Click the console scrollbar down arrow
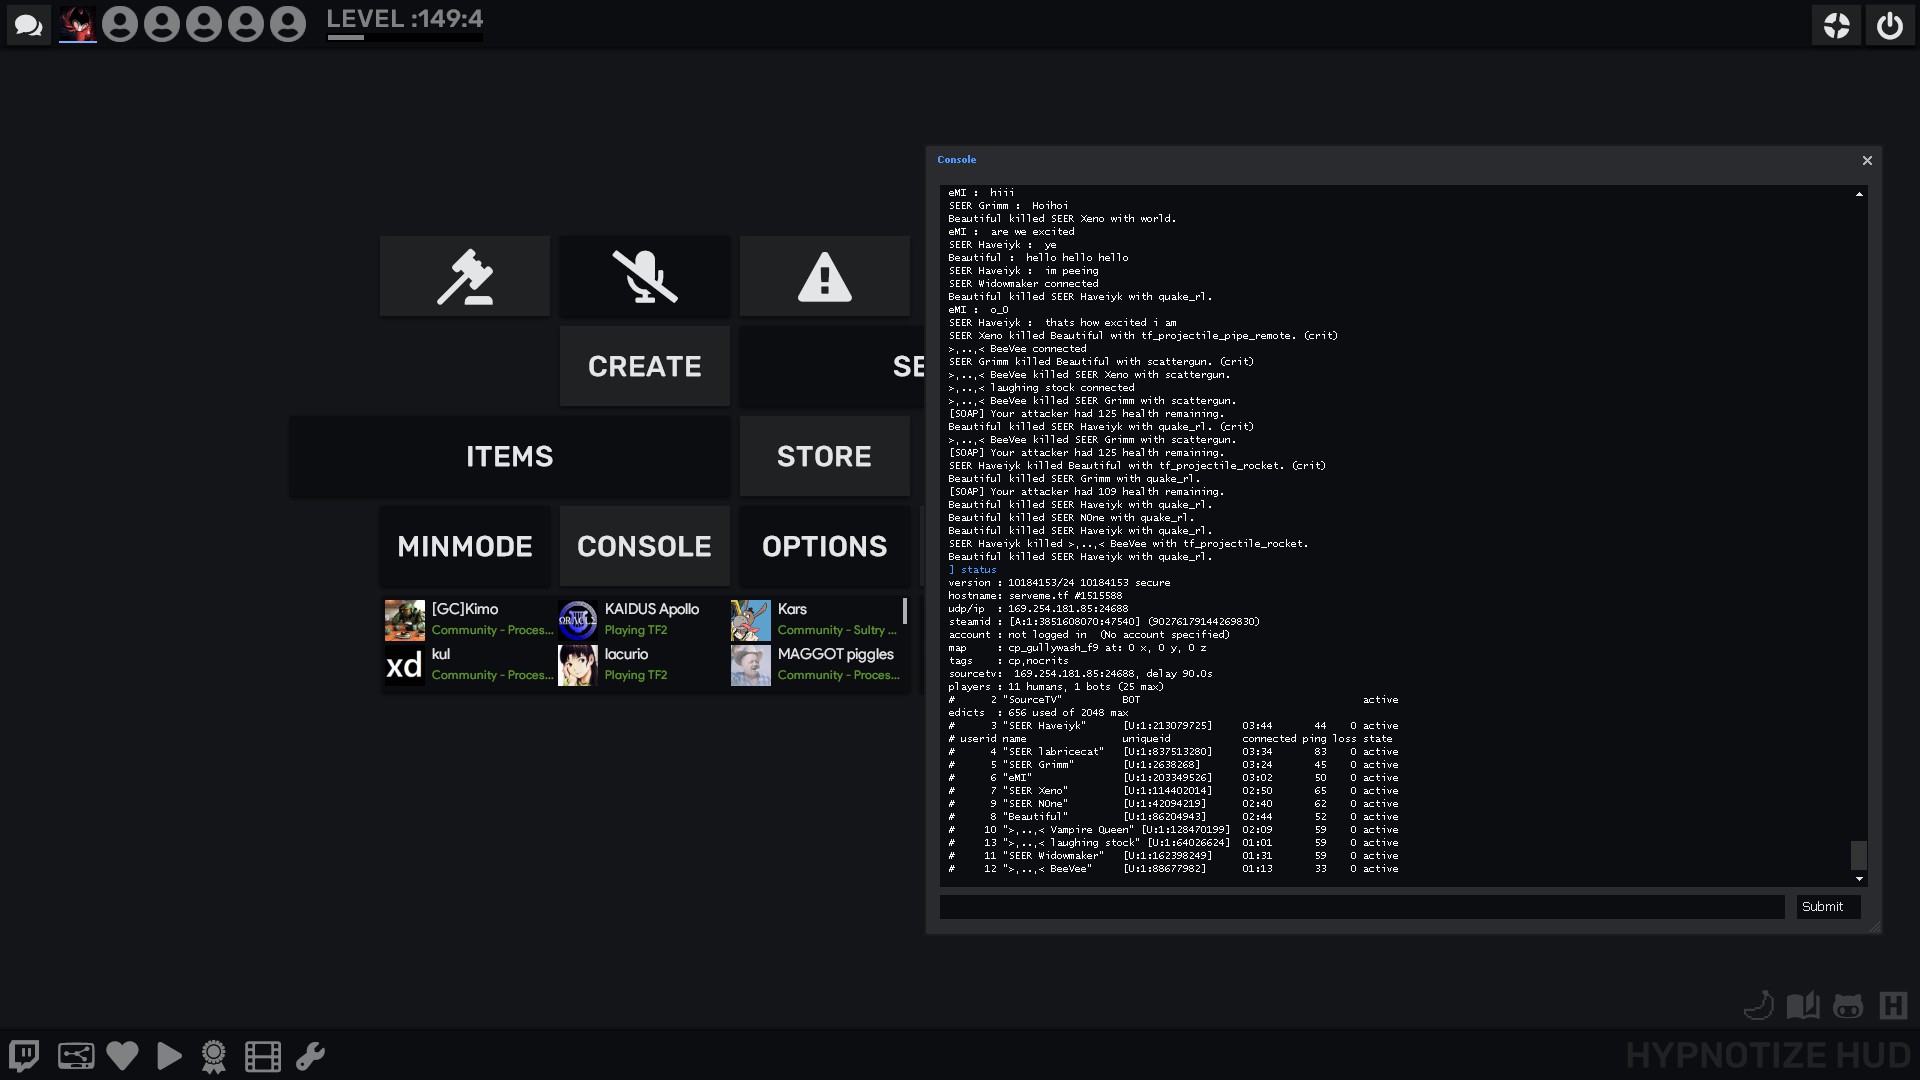This screenshot has width=1920, height=1080. 1859,879
